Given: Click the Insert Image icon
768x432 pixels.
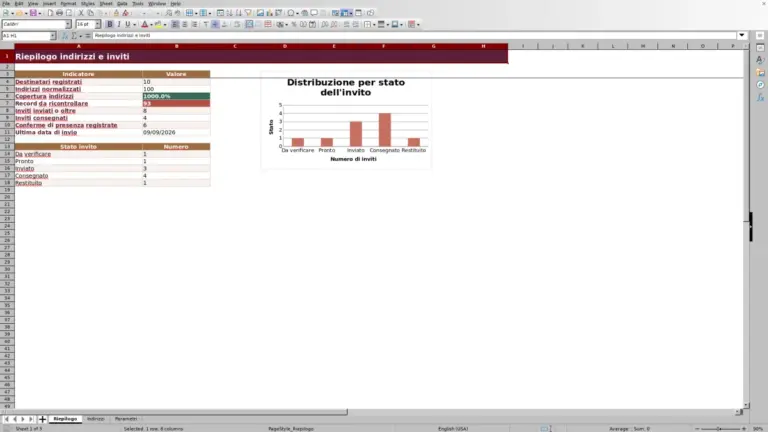Looking at the screenshot, I should 260,13.
